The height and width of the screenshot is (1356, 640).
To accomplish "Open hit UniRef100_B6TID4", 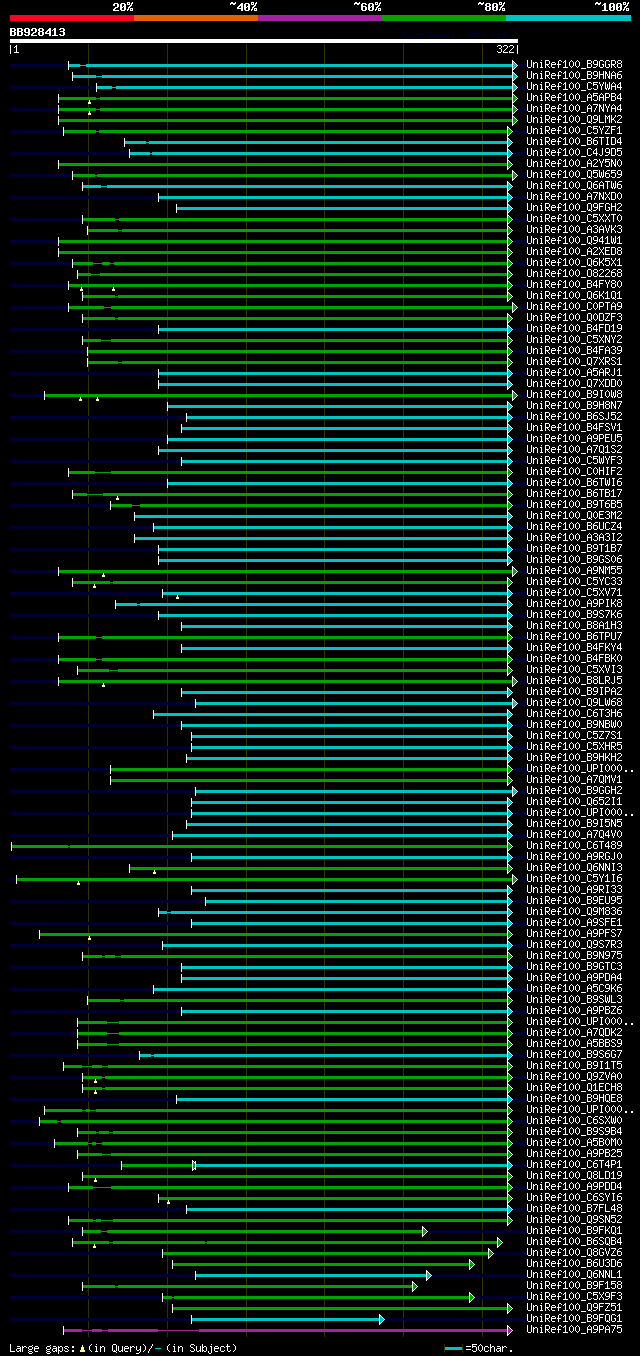I will [x=574, y=141].
